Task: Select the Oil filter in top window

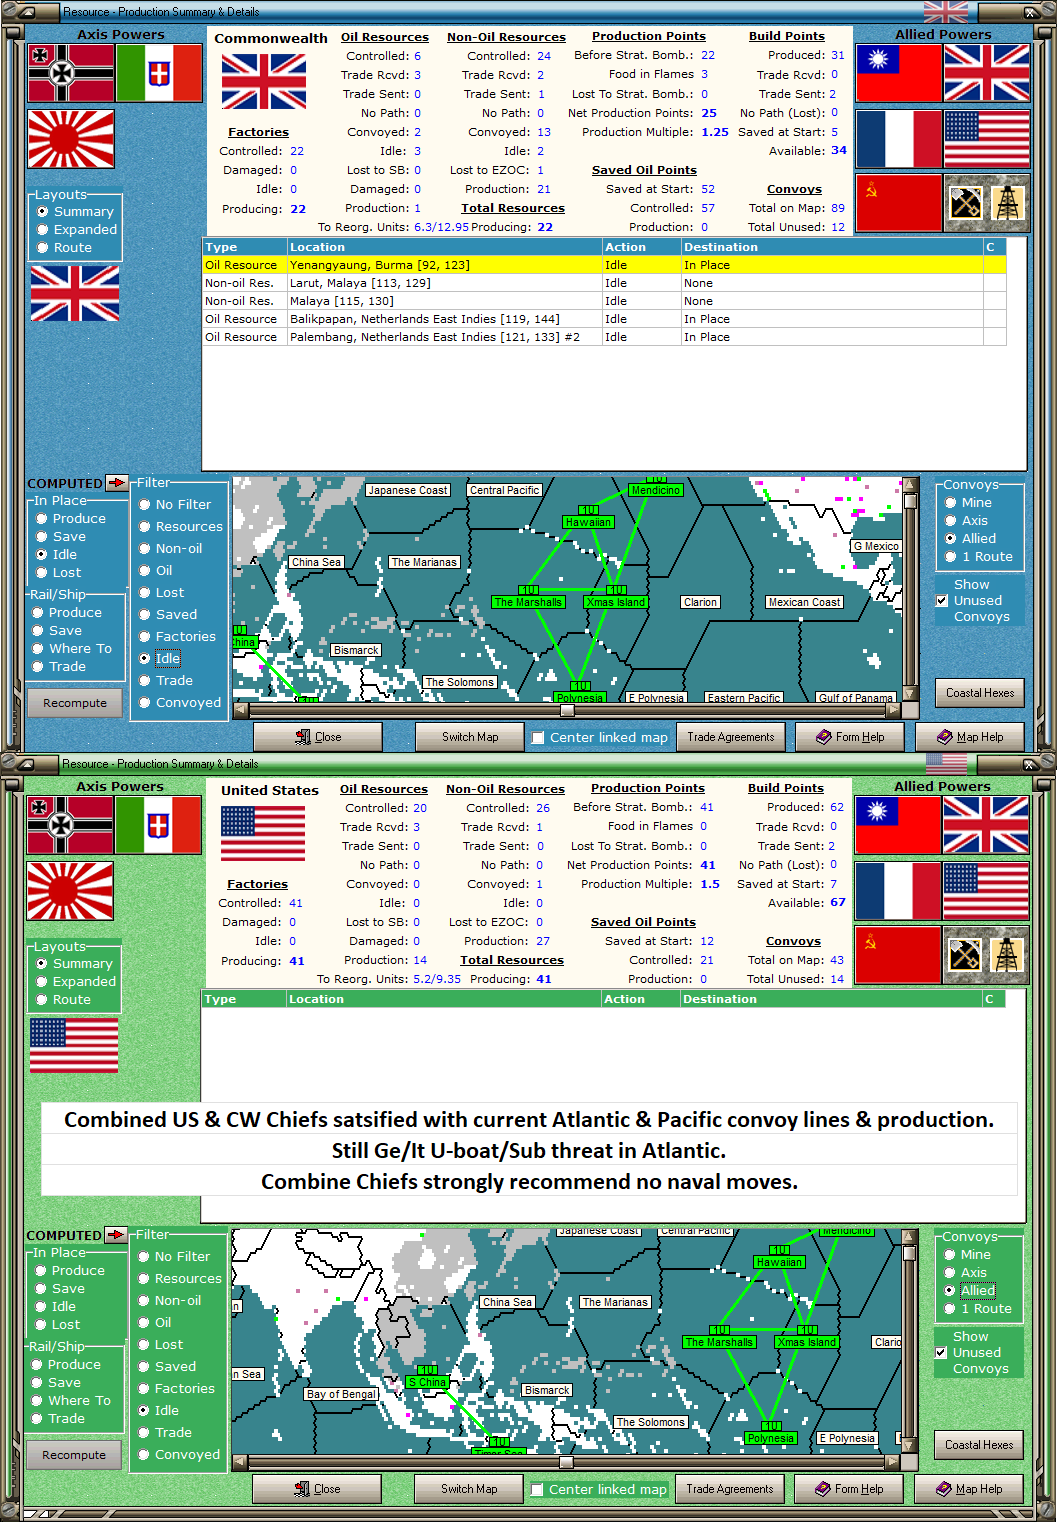Action: pyautogui.click(x=156, y=571)
